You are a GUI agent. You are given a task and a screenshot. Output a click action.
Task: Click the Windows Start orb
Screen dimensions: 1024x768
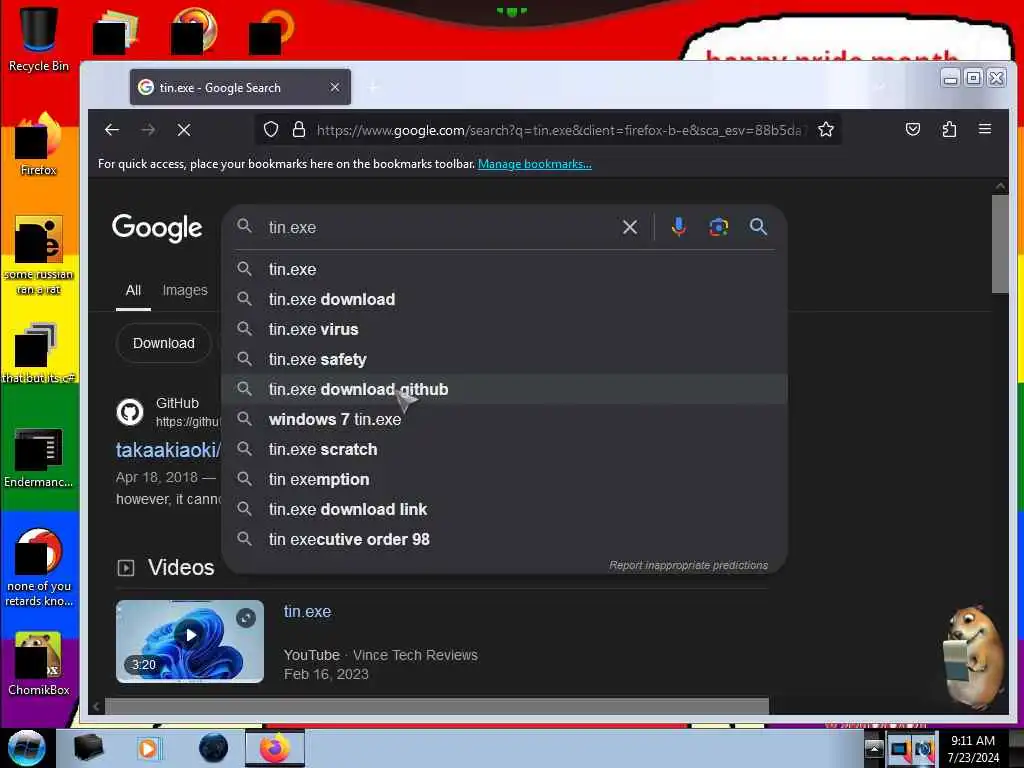tap(27, 748)
